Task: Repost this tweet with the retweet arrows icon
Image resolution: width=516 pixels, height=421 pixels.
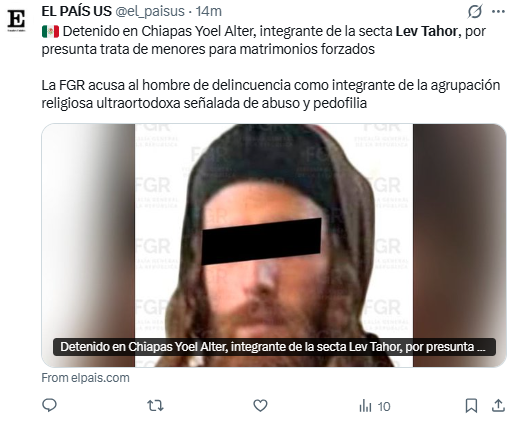Action: click(x=155, y=406)
